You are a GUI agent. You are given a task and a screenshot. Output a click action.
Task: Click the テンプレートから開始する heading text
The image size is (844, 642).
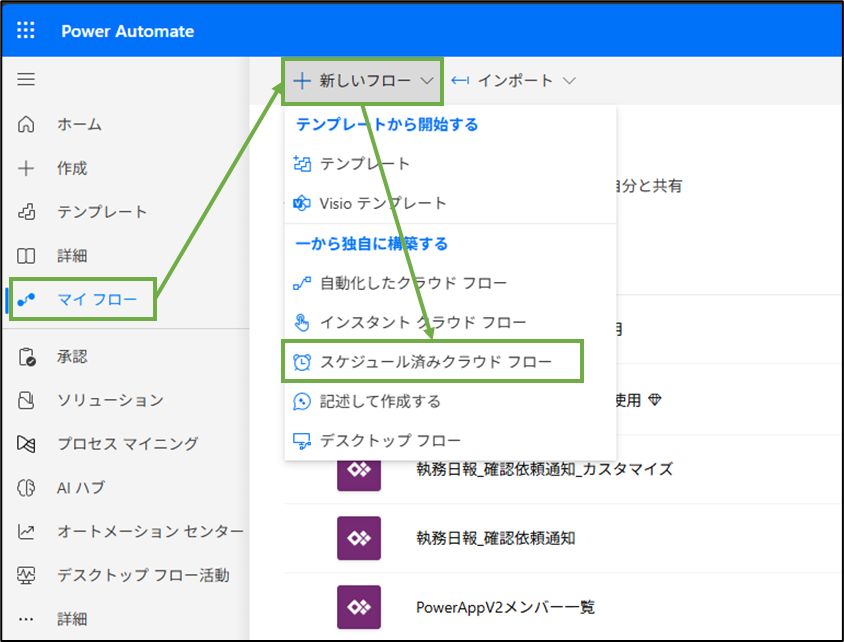point(387,124)
